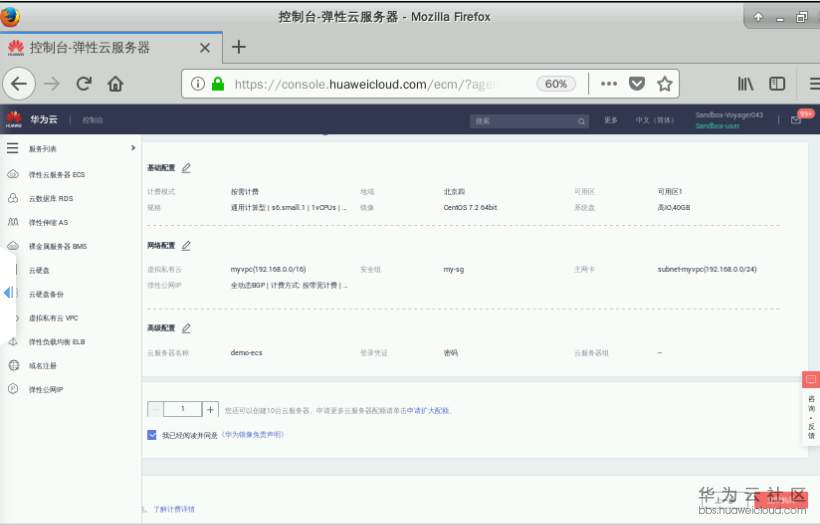
Task: Select 弹性伸缩 AS in sidebar
Action: tap(48, 223)
